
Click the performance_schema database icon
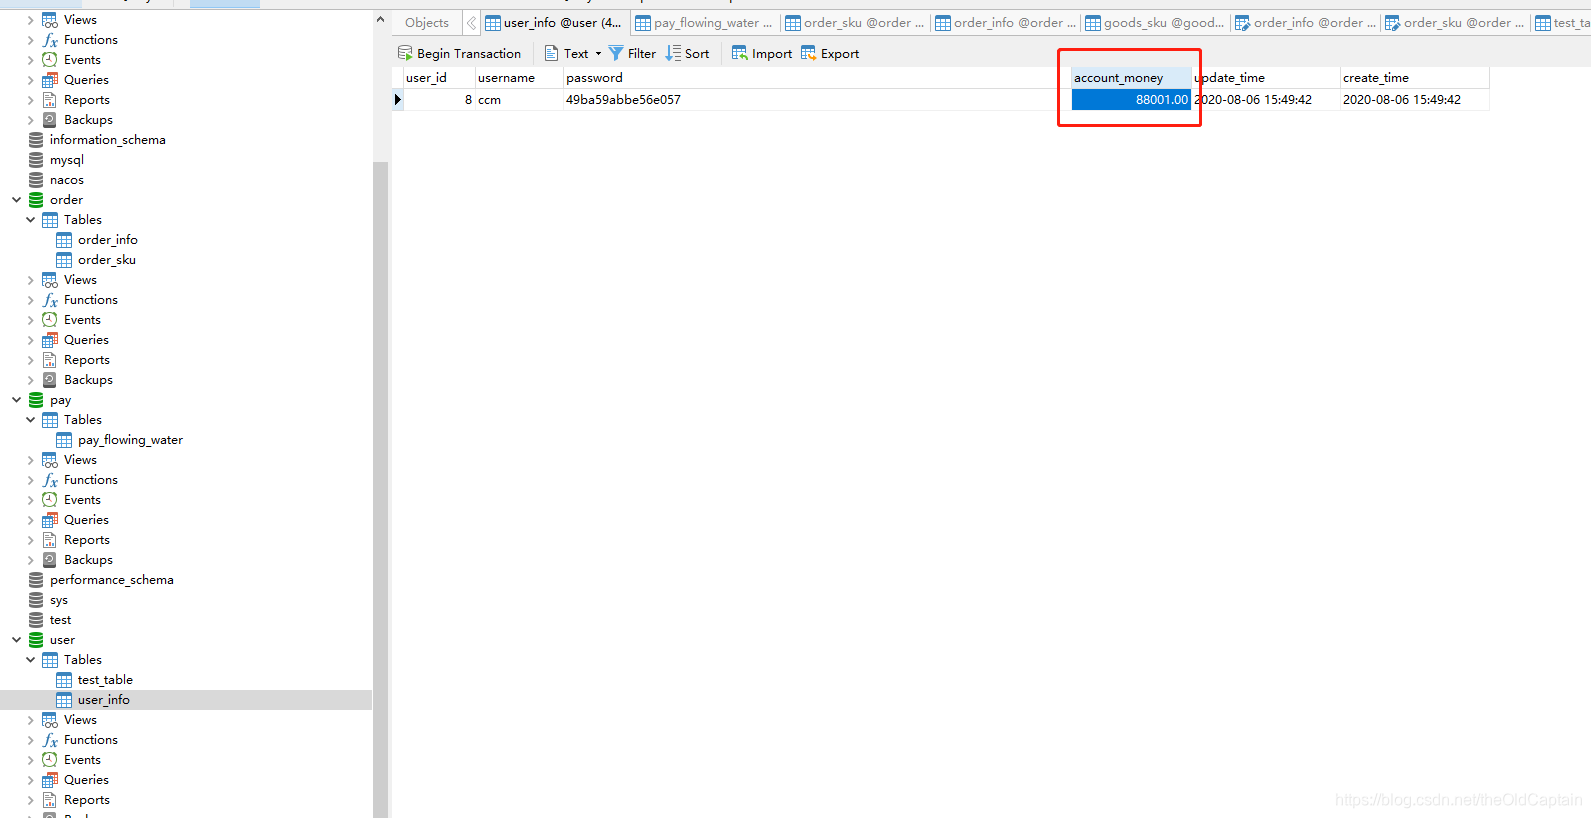pyautogui.click(x=36, y=580)
